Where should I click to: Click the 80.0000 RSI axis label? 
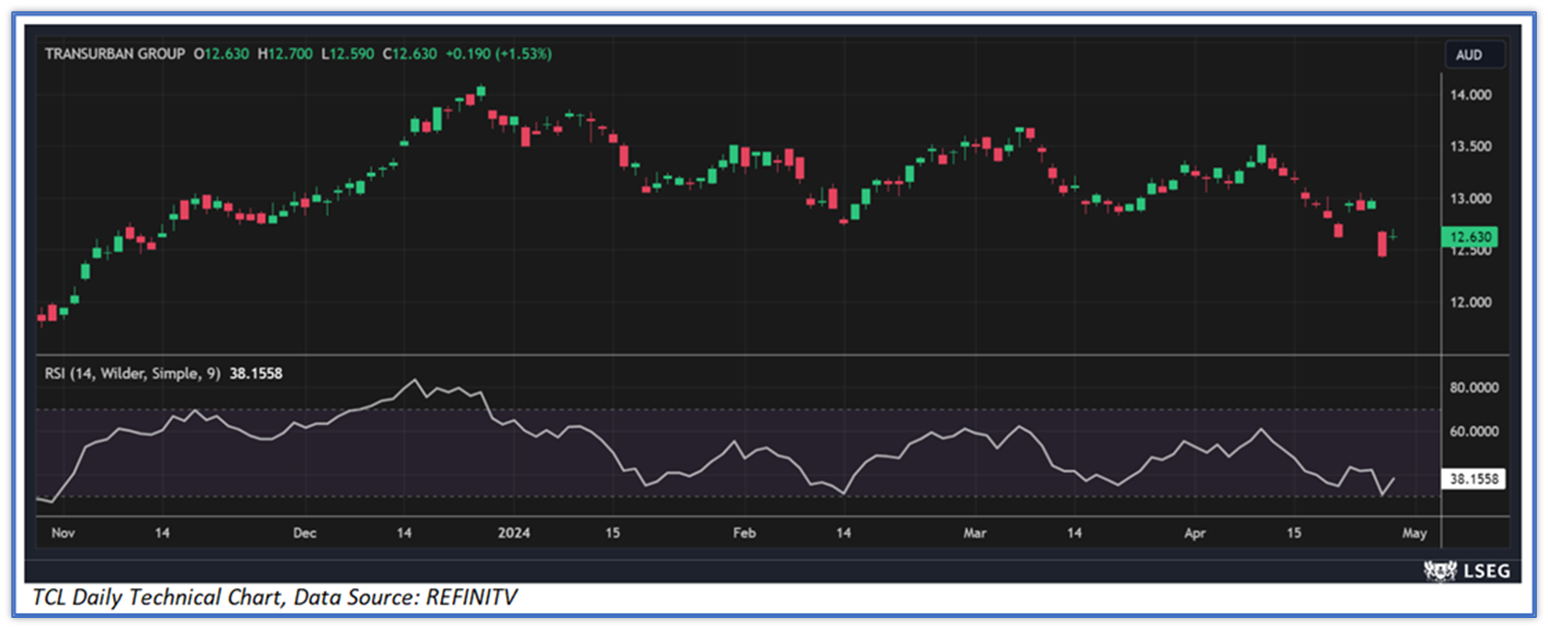[x=1476, y=388]
